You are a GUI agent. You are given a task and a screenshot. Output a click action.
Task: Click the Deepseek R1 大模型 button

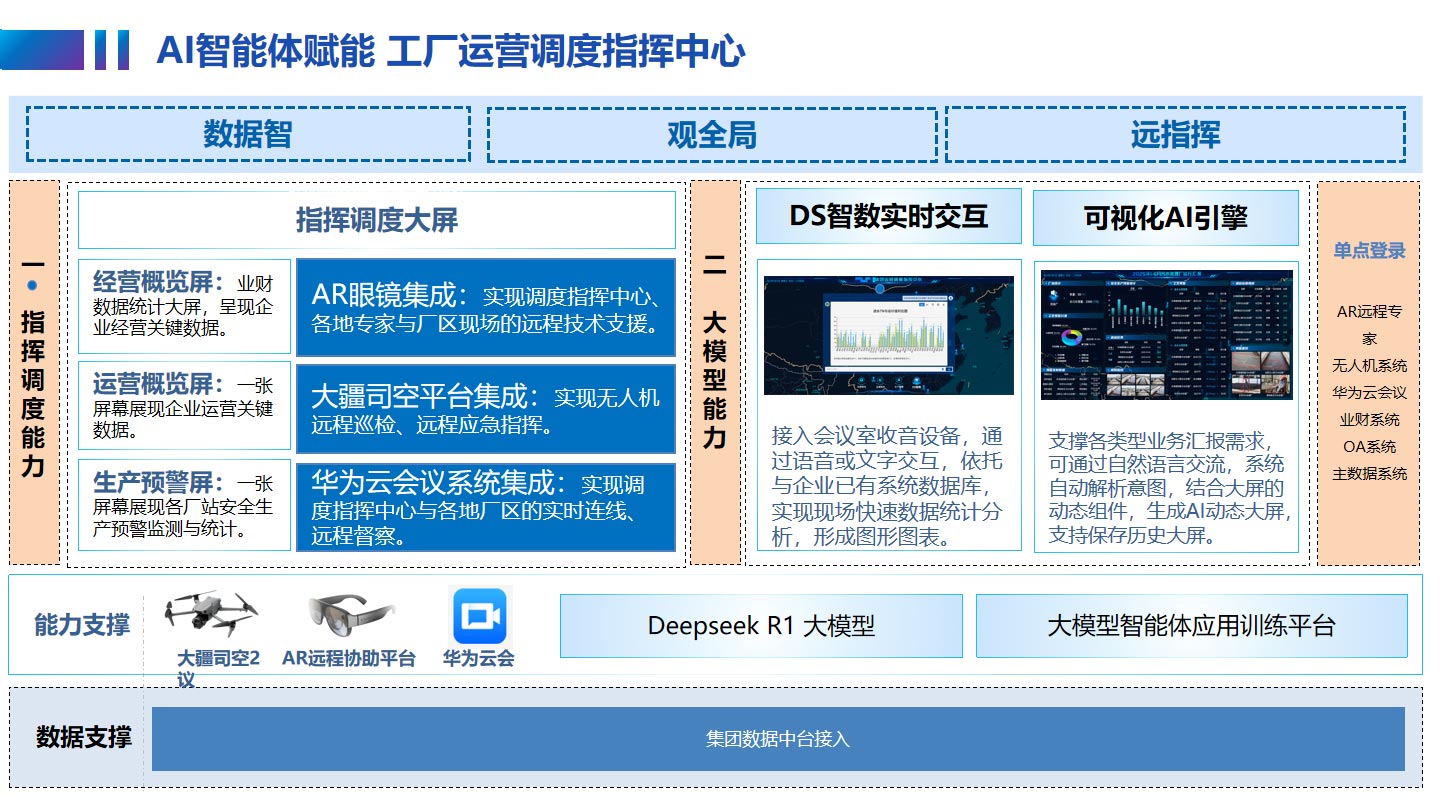761,626
